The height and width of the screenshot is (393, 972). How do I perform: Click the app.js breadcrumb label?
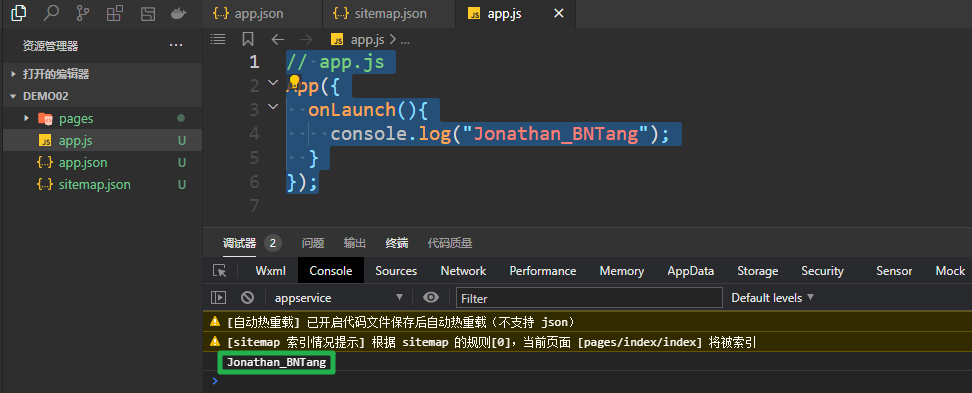368,40
